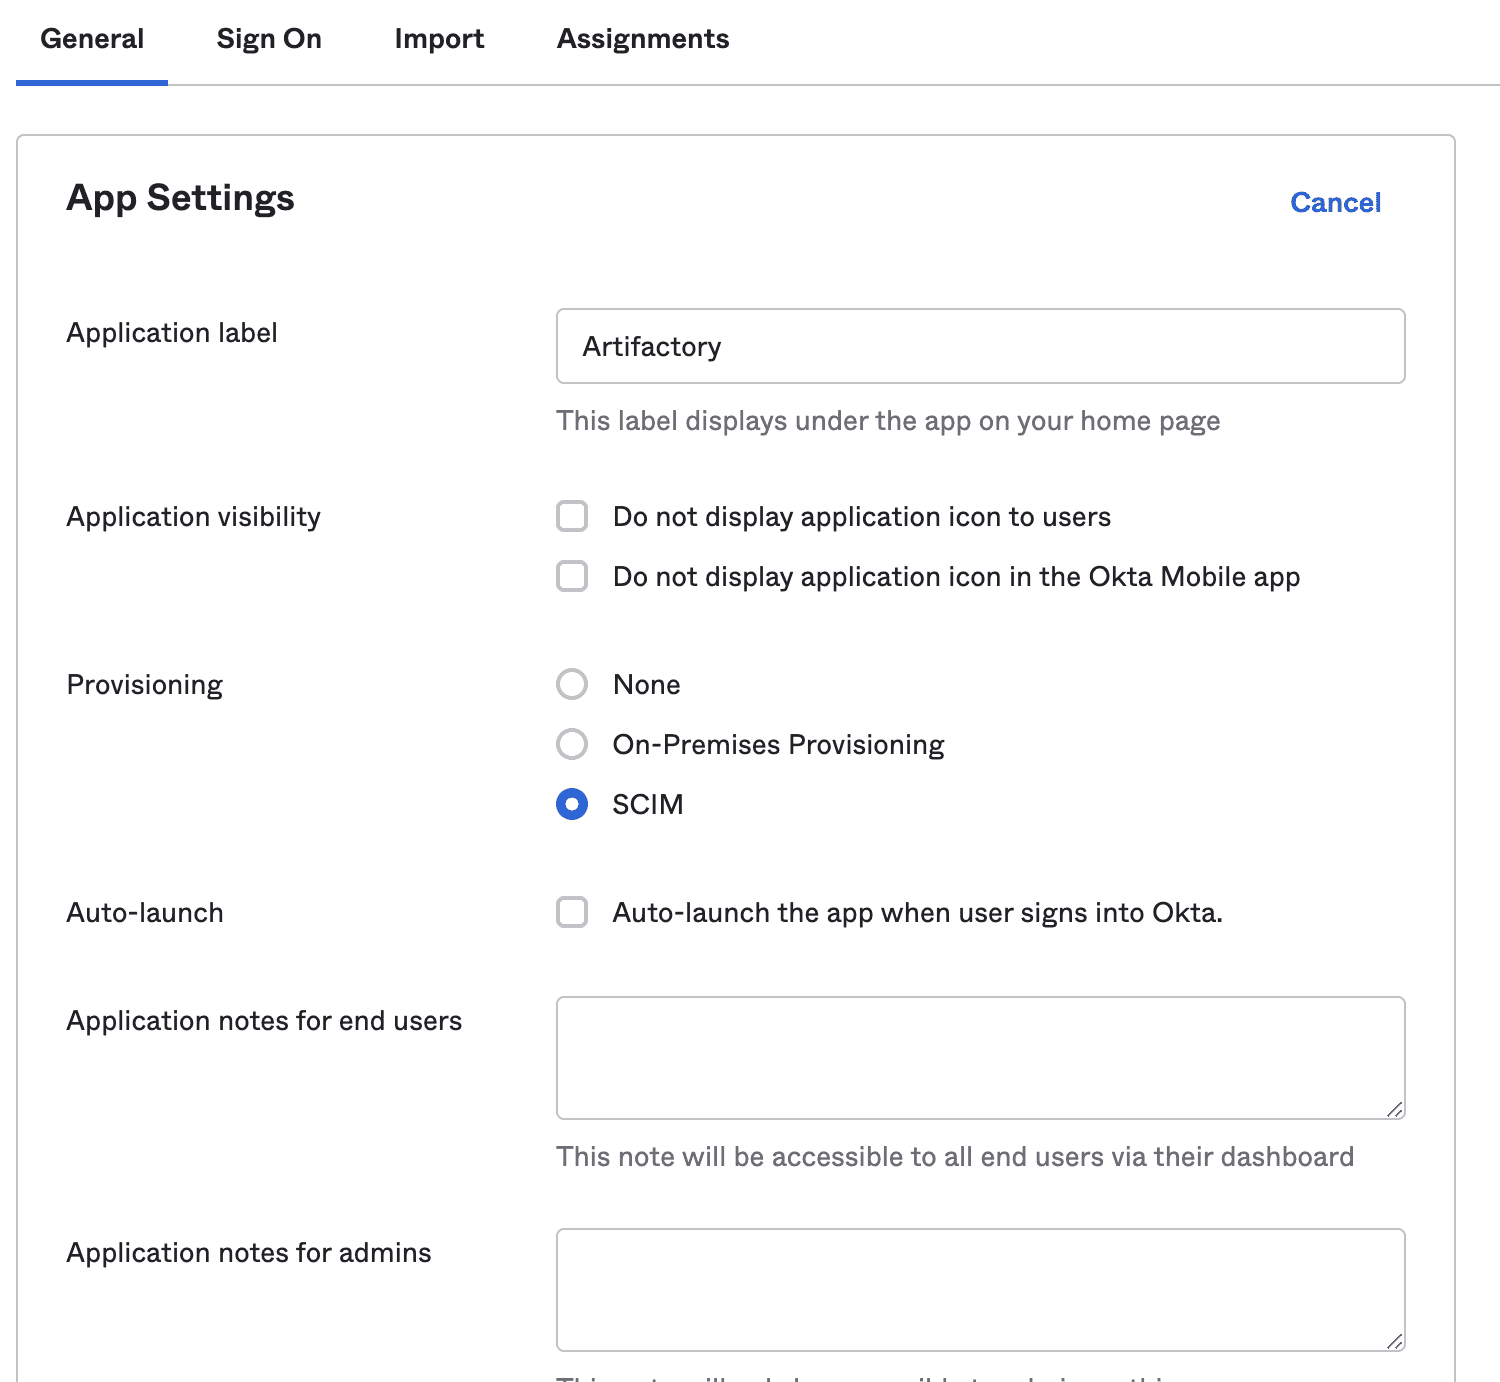Viewport: 1500px width, 1382px height.
Task: Select the None provisioning option
Action: click(571, 684)
